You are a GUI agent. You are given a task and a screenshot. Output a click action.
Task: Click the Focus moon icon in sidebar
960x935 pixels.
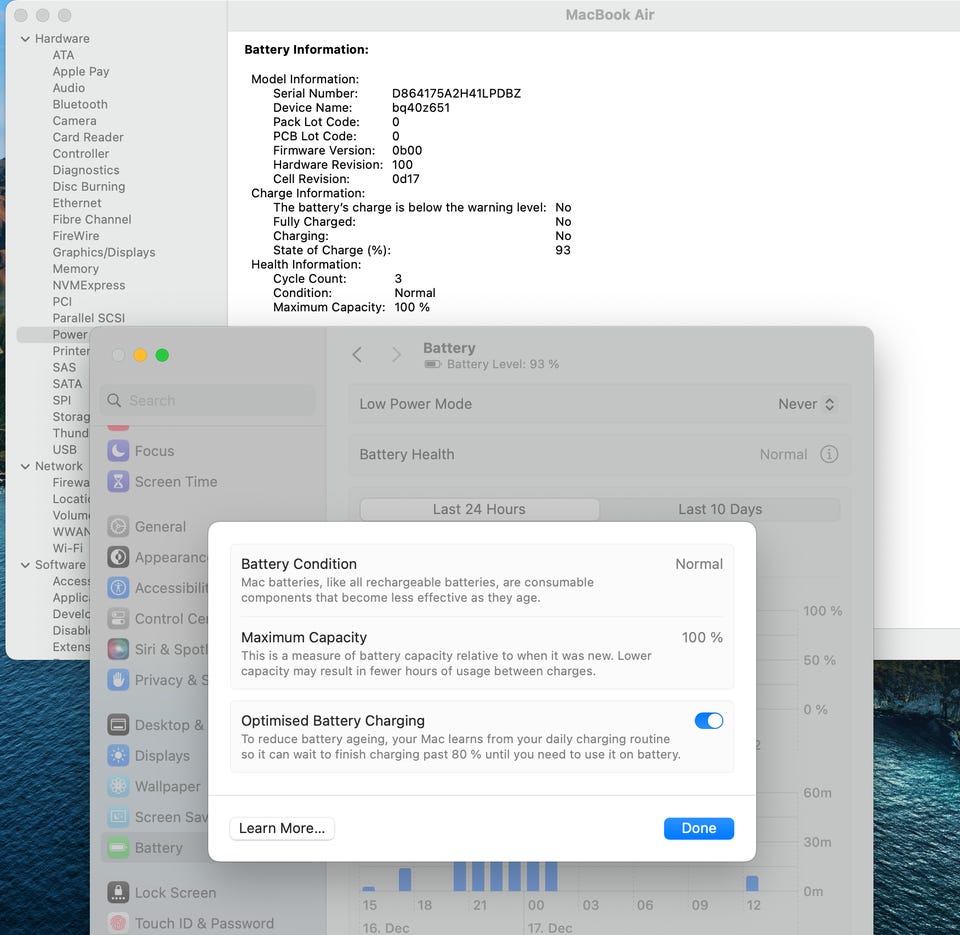(118, 451)
